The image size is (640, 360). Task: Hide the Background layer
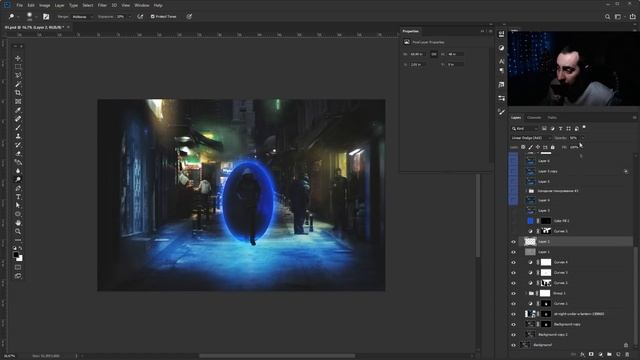[513, 345]
